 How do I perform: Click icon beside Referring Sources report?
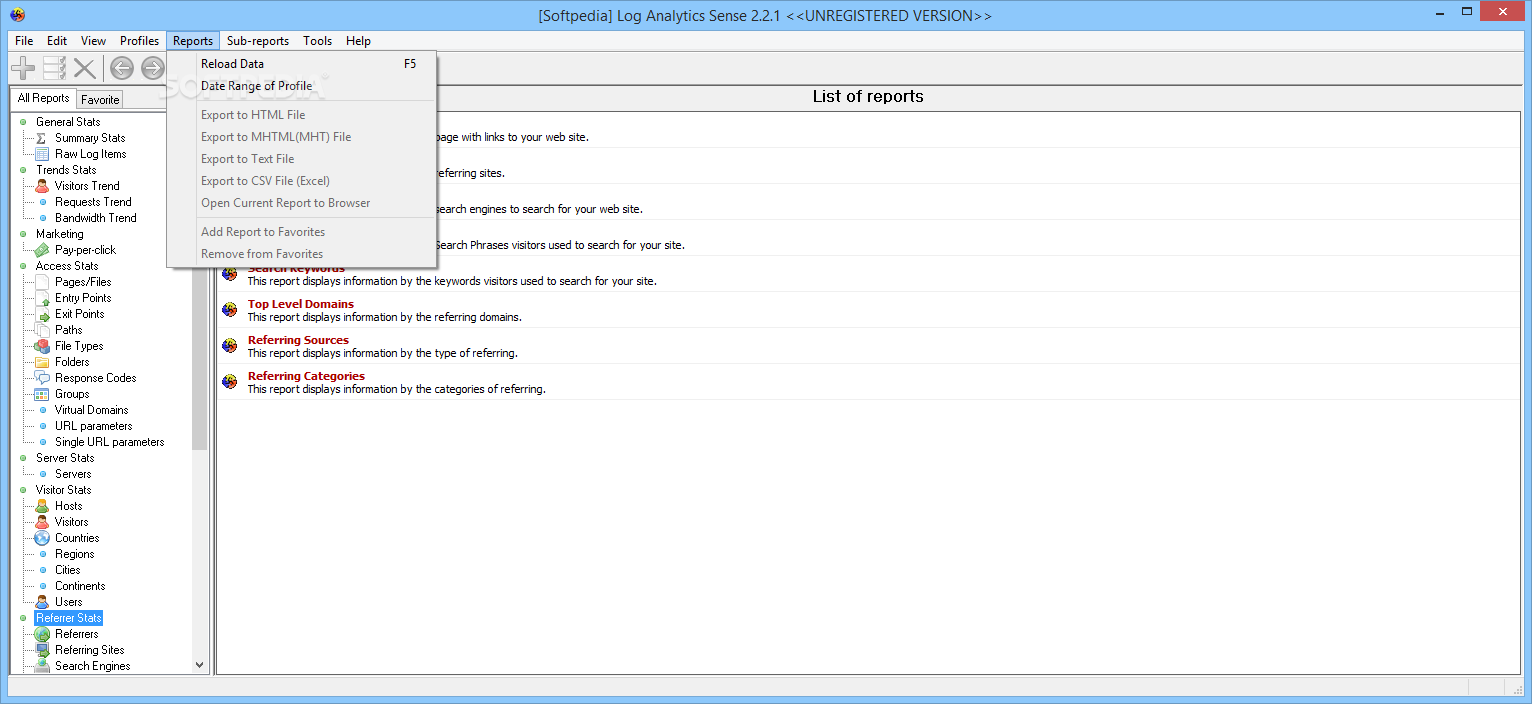tap(230, 346)
